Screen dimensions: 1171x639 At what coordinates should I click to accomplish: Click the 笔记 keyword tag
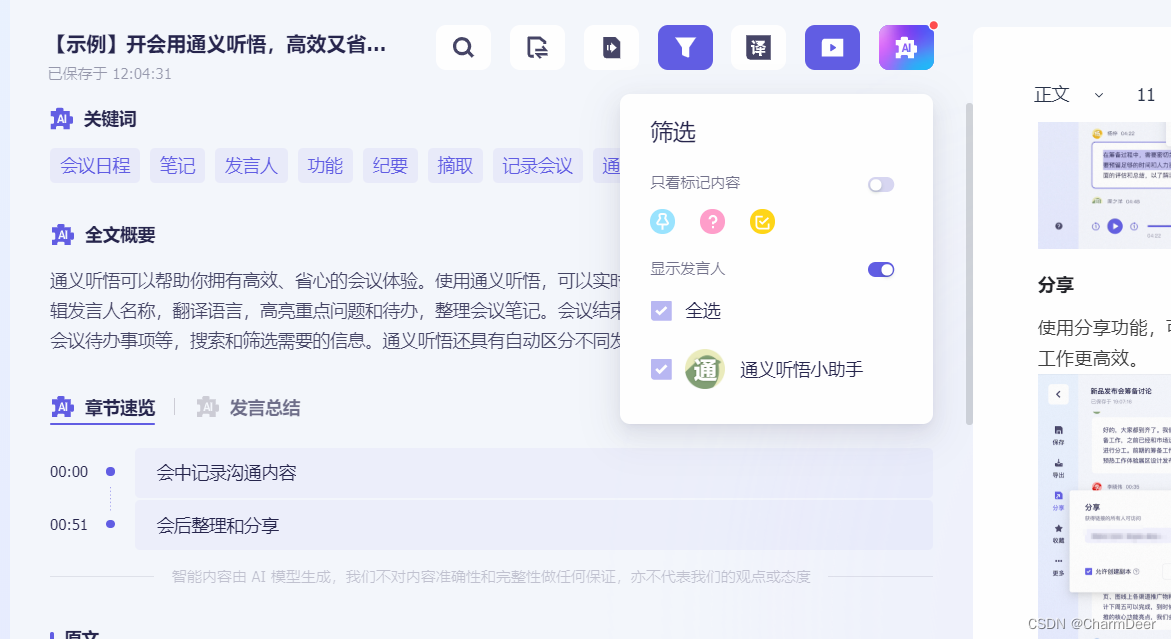[x=177, y=166]
